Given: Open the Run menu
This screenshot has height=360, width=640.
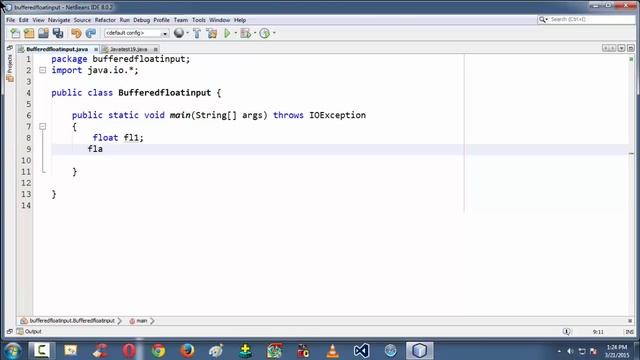Looking at the screenshot, I should click(124, 20).
